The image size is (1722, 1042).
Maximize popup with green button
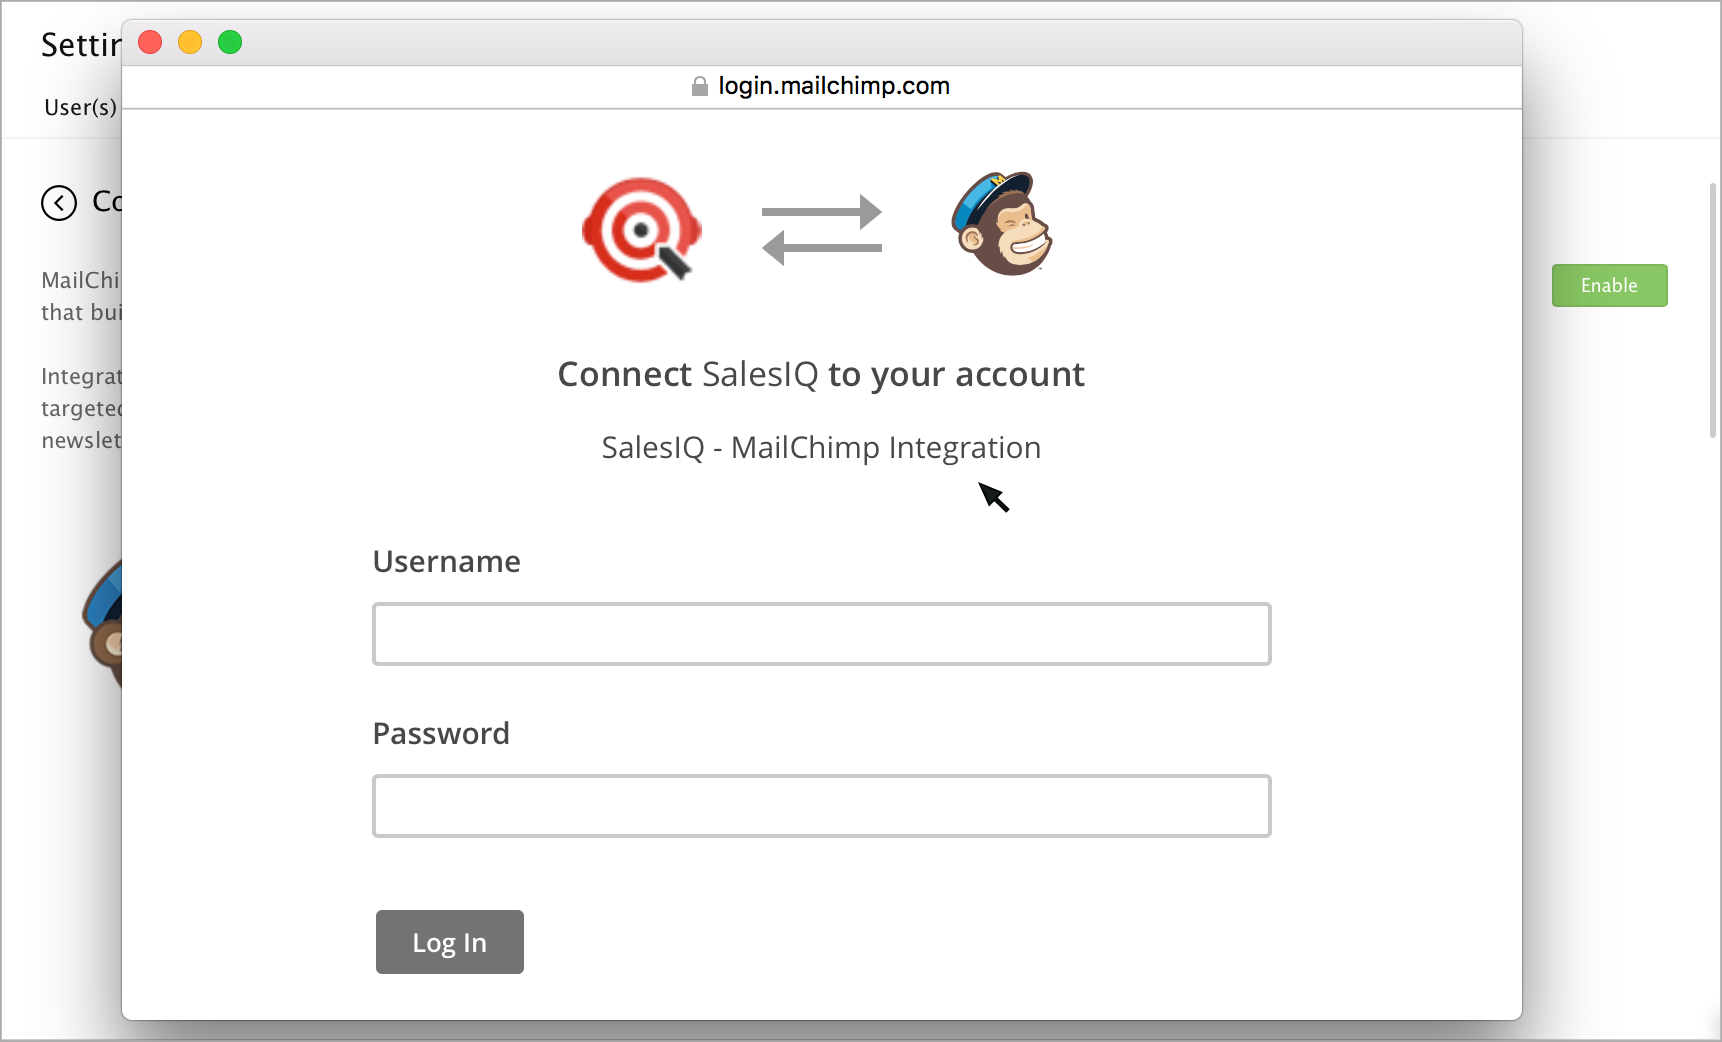coord(230,42)
